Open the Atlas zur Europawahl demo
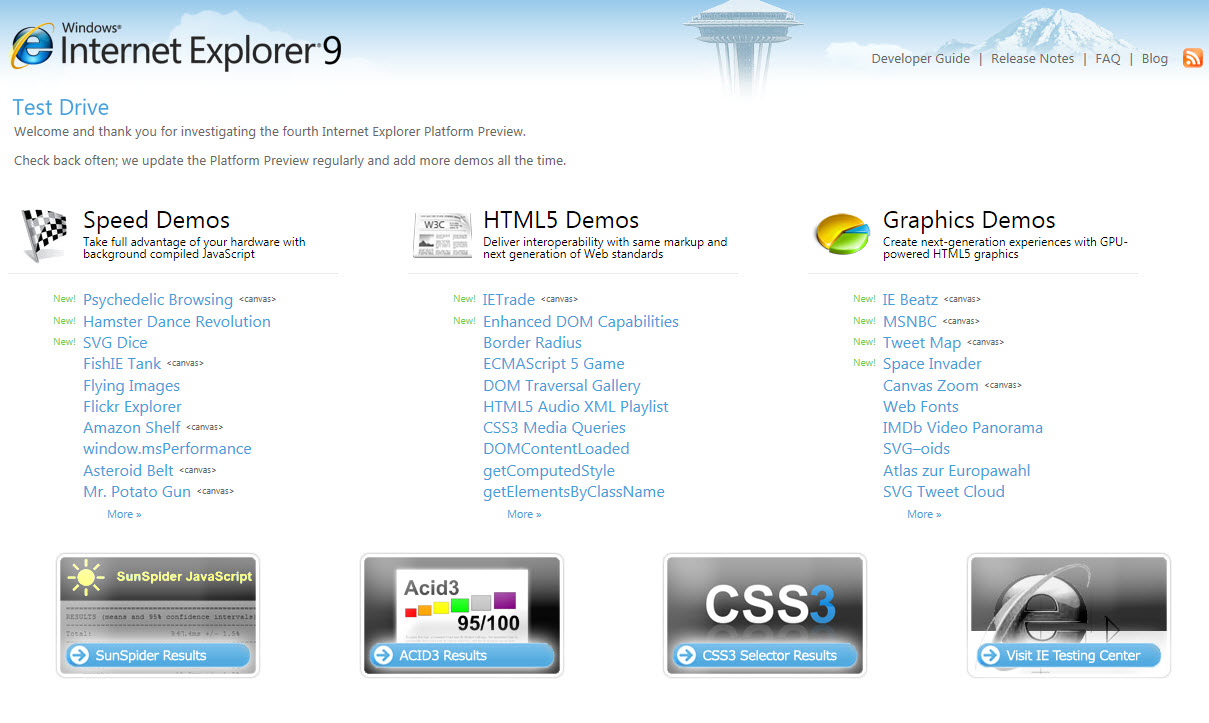 [x=956, y=470]
